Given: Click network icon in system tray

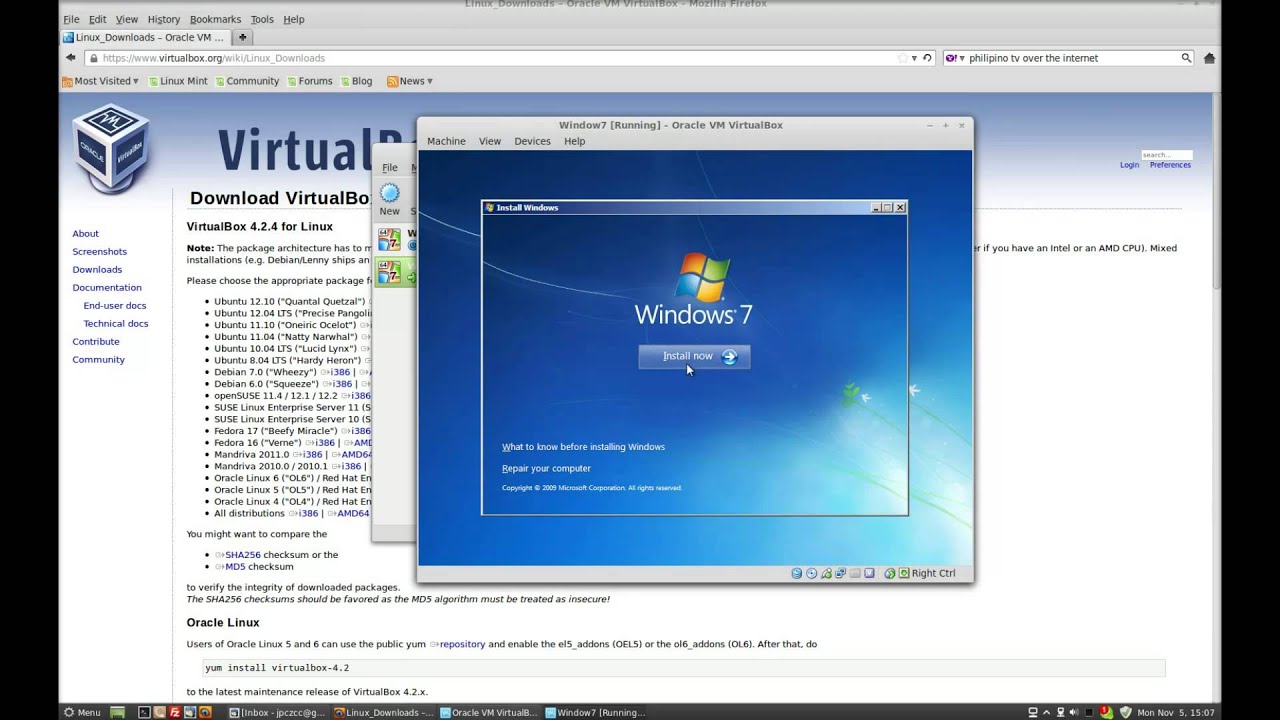Looking at the screenshot, I should pyautogui.click(x=1060, y=712).
